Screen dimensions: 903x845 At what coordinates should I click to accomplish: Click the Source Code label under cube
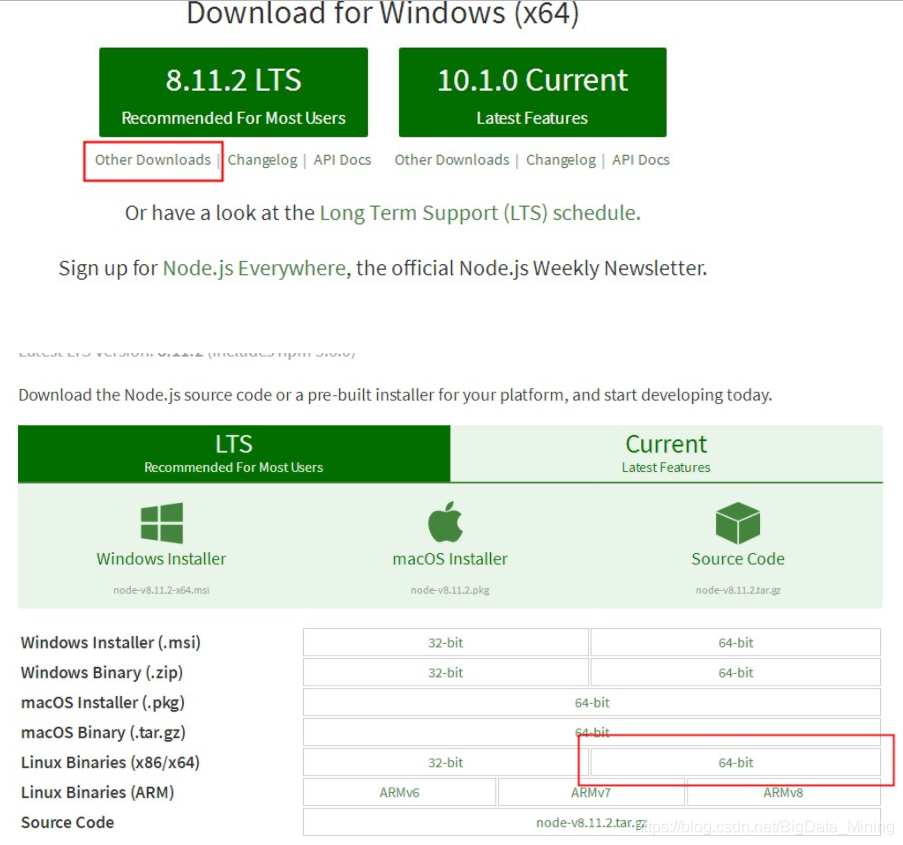pos(738,559)
